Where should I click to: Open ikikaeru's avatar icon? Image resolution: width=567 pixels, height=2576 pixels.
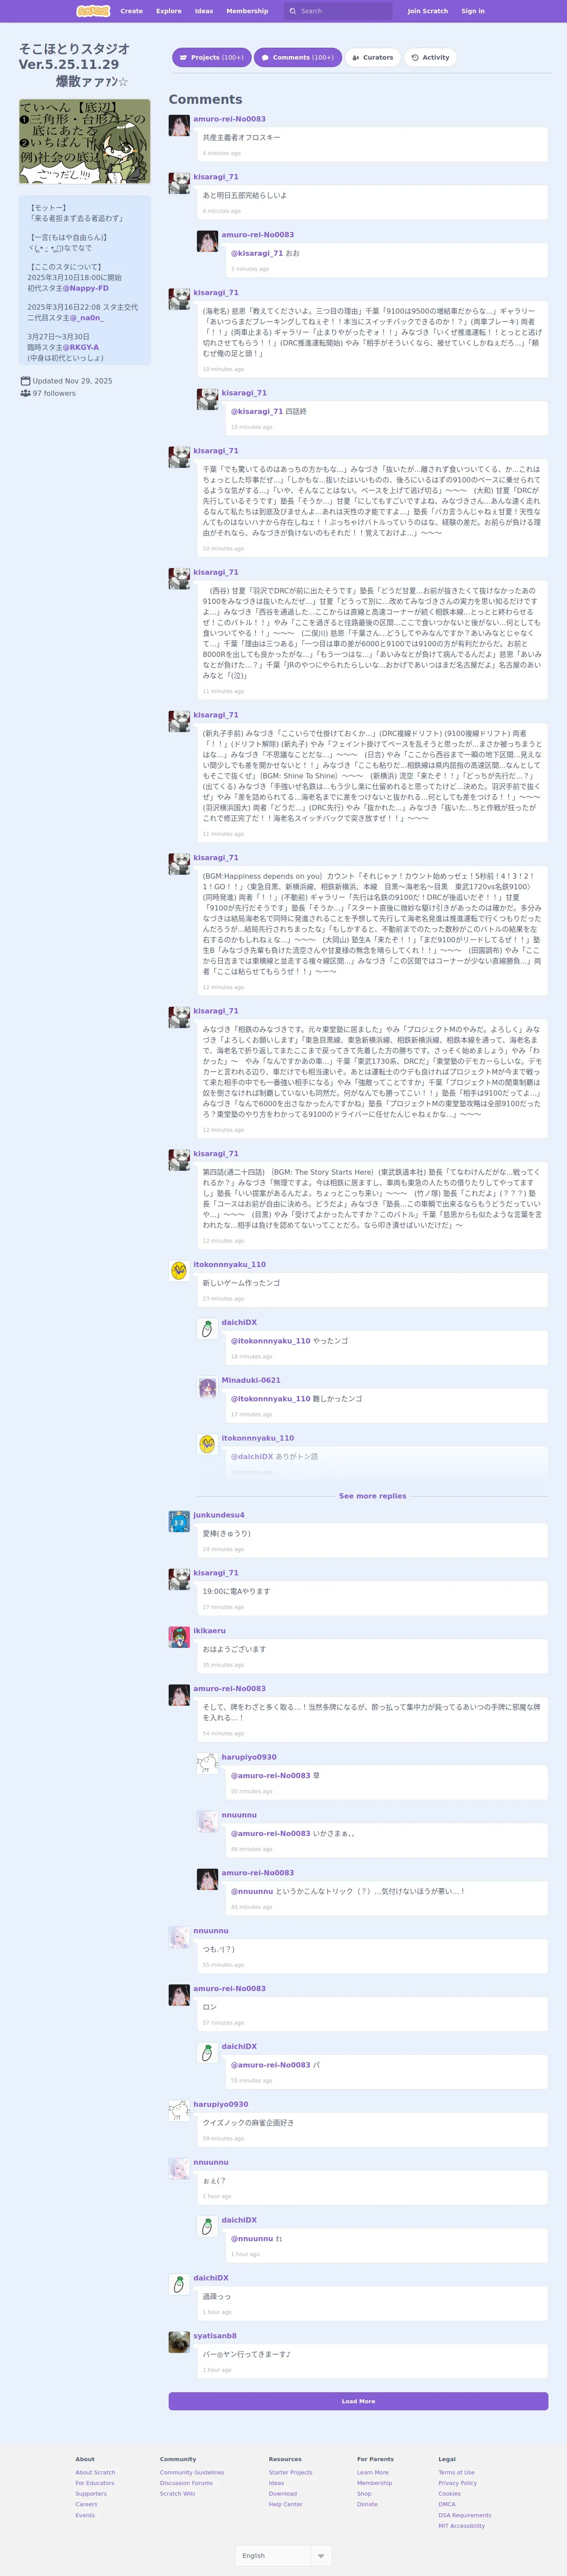pyautogui.click(x=179, y=1637)
